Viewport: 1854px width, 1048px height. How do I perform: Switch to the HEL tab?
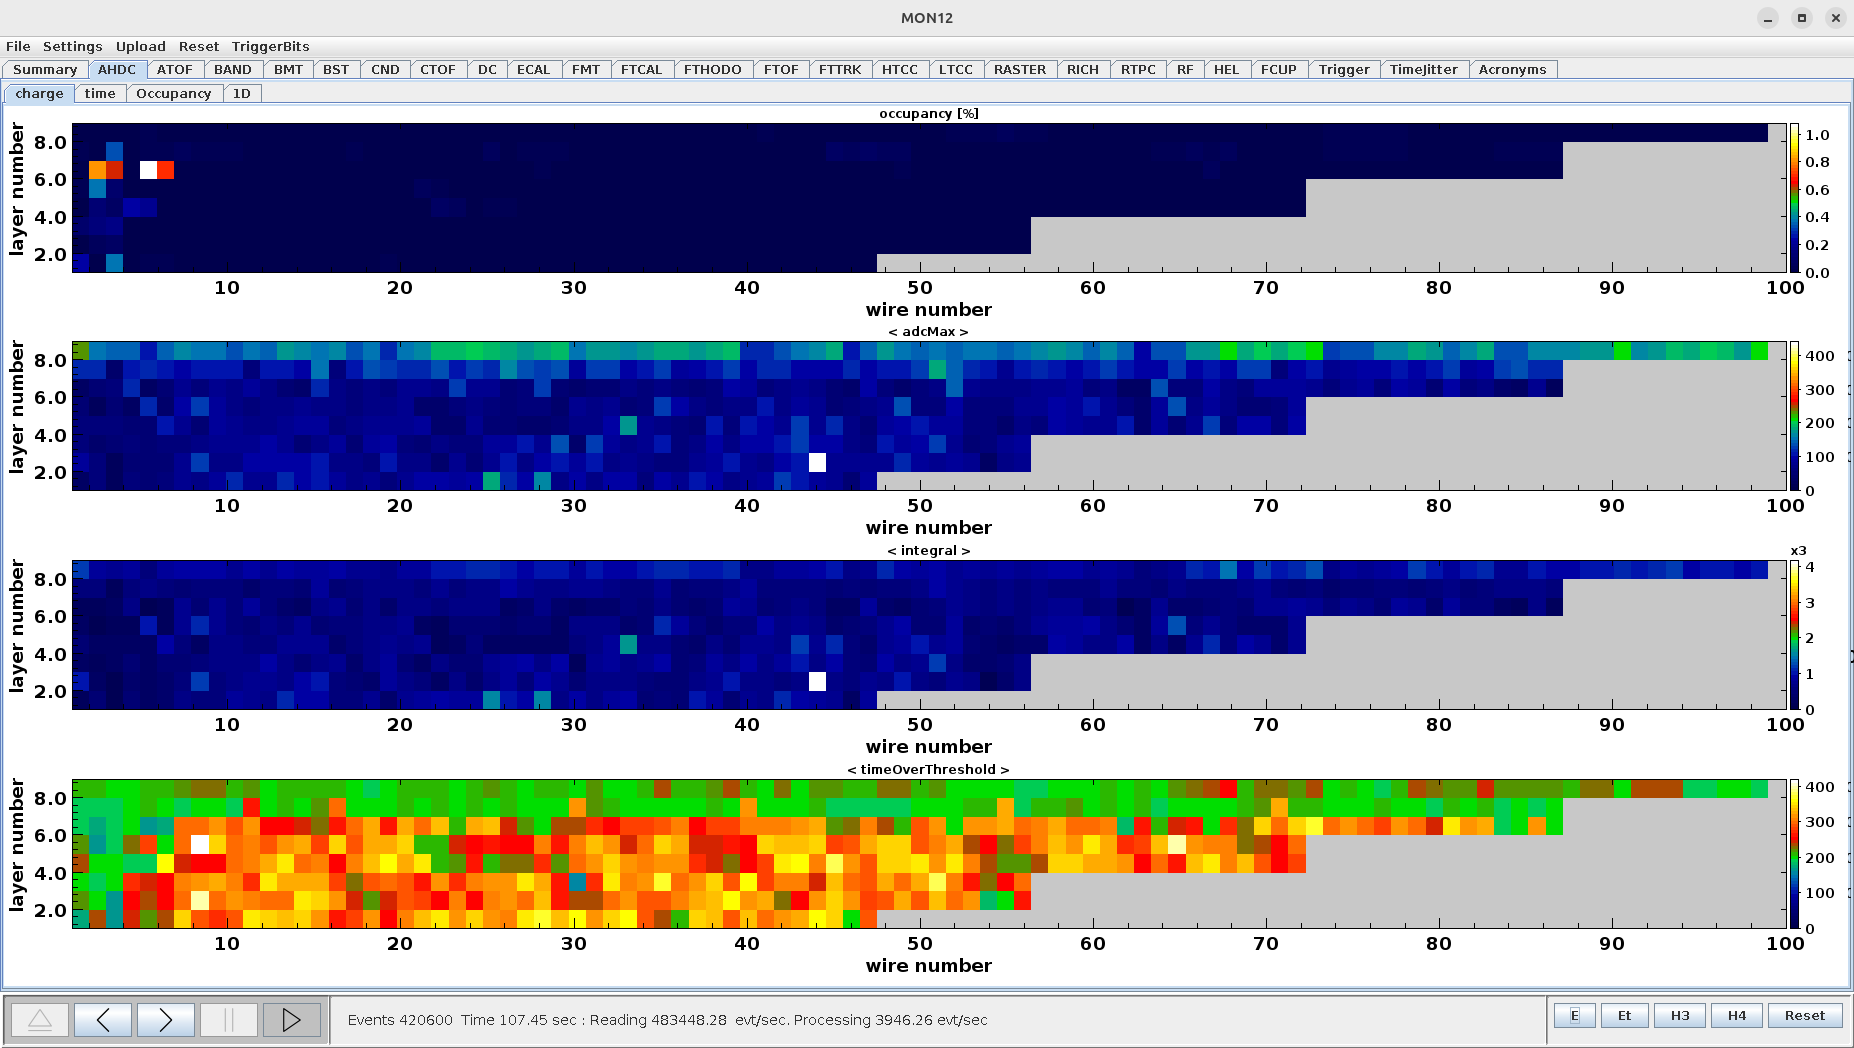pos(1226,69)
